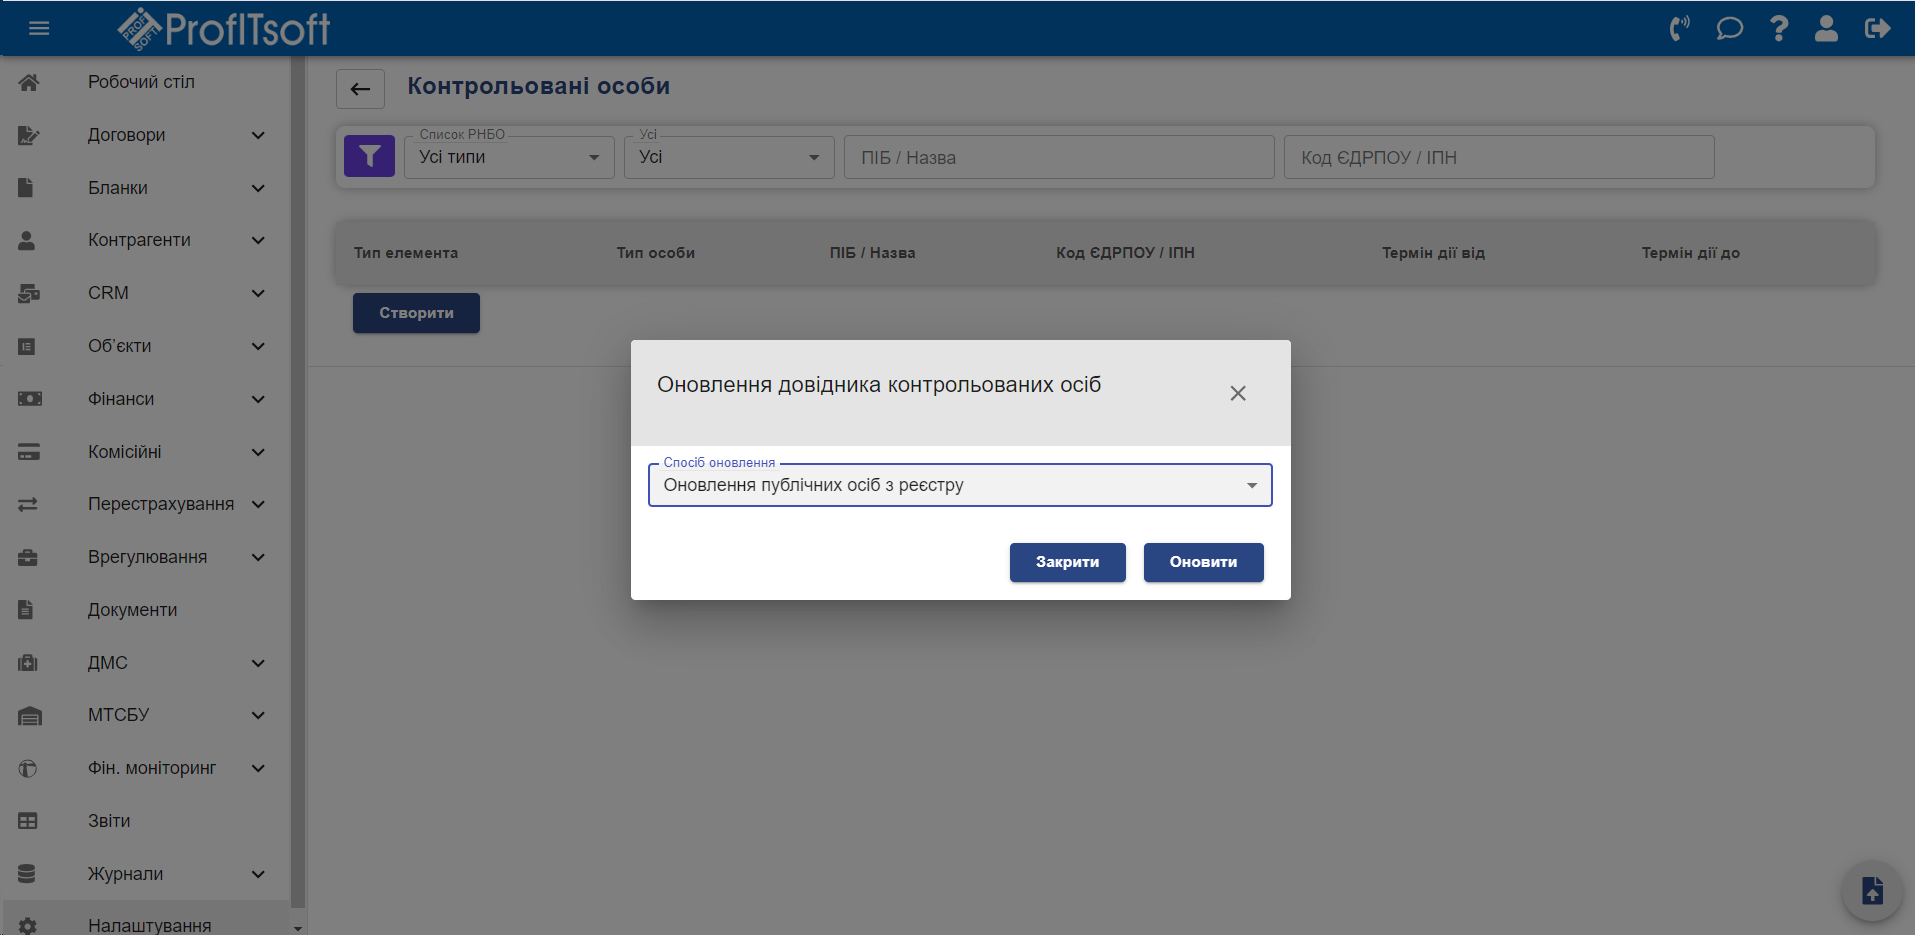Click the floating document upload icon
The image size is (1915, 935).
[x=1871, y=890]
